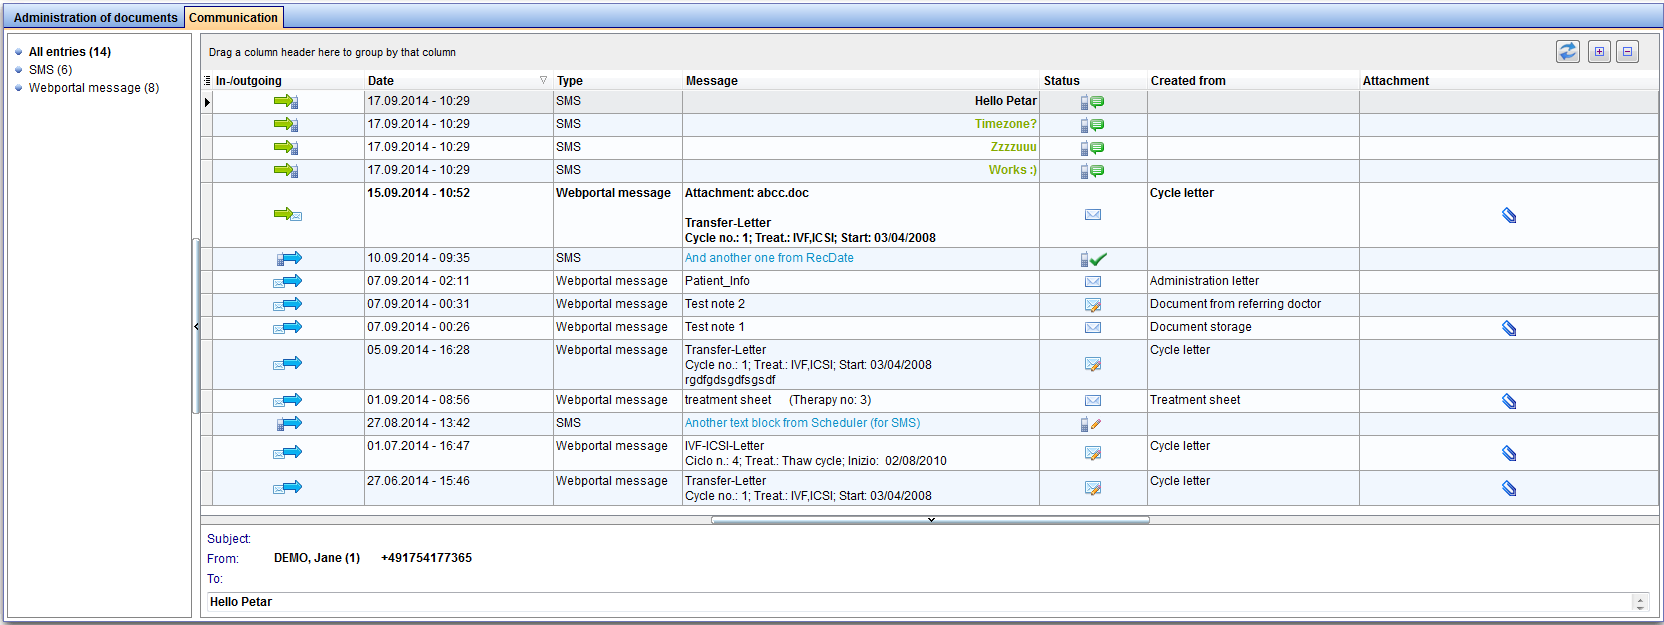Click outgoing SMS icon for 27.08.2014 row
This screenshot has height=625, width=1664.
[x=289, y=423]
